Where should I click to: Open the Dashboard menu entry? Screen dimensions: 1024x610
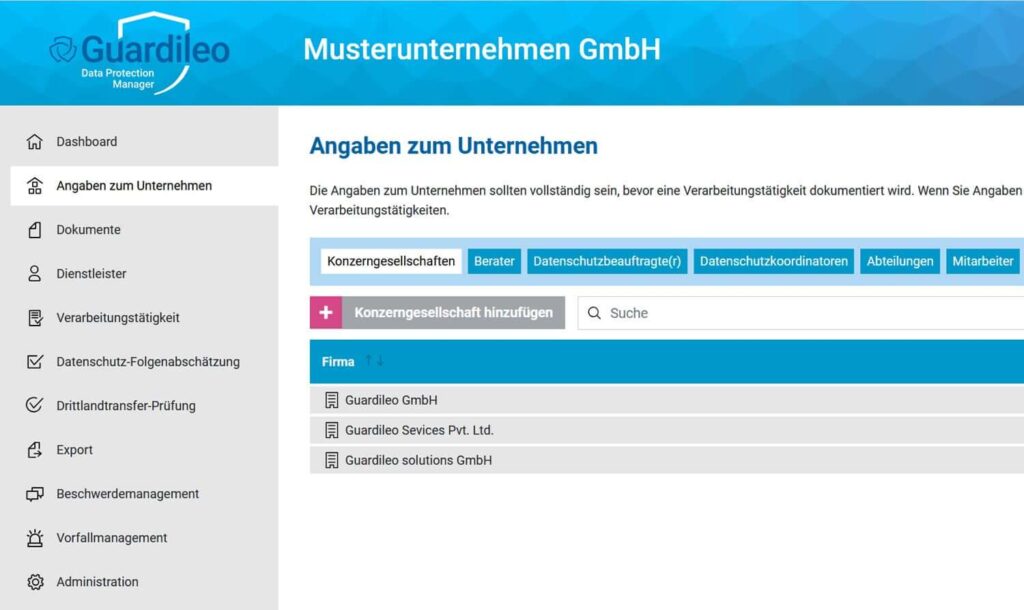click(x=86, y=142)
